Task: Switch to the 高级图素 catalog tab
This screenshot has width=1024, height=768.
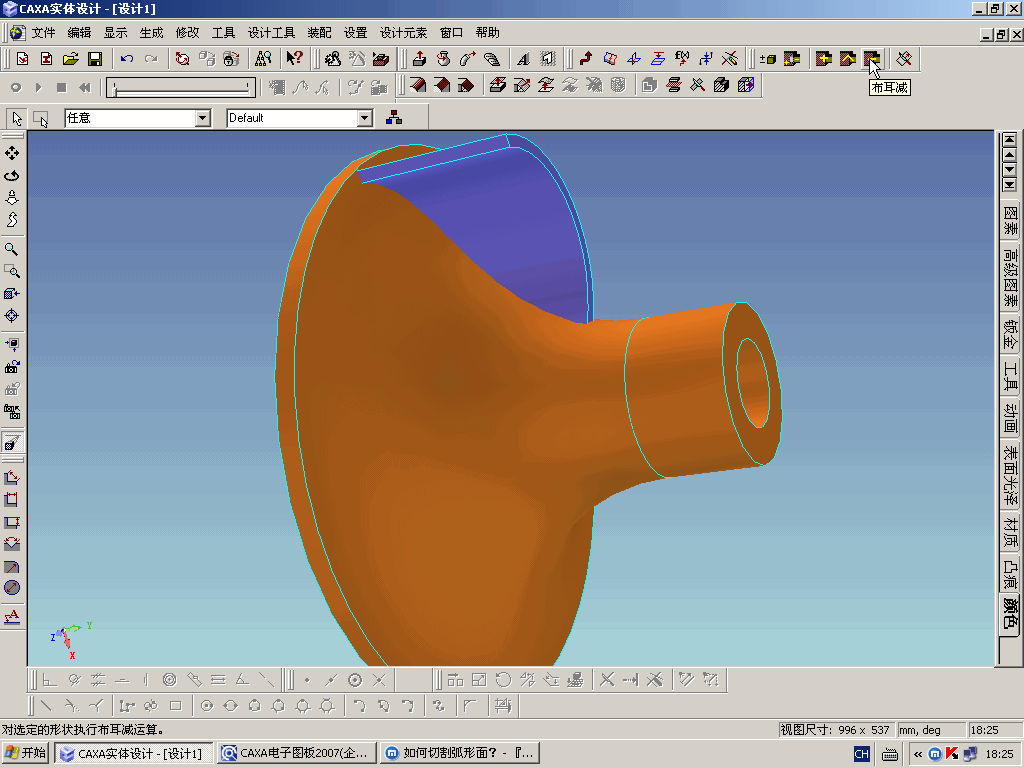Action: [1010, 277]
